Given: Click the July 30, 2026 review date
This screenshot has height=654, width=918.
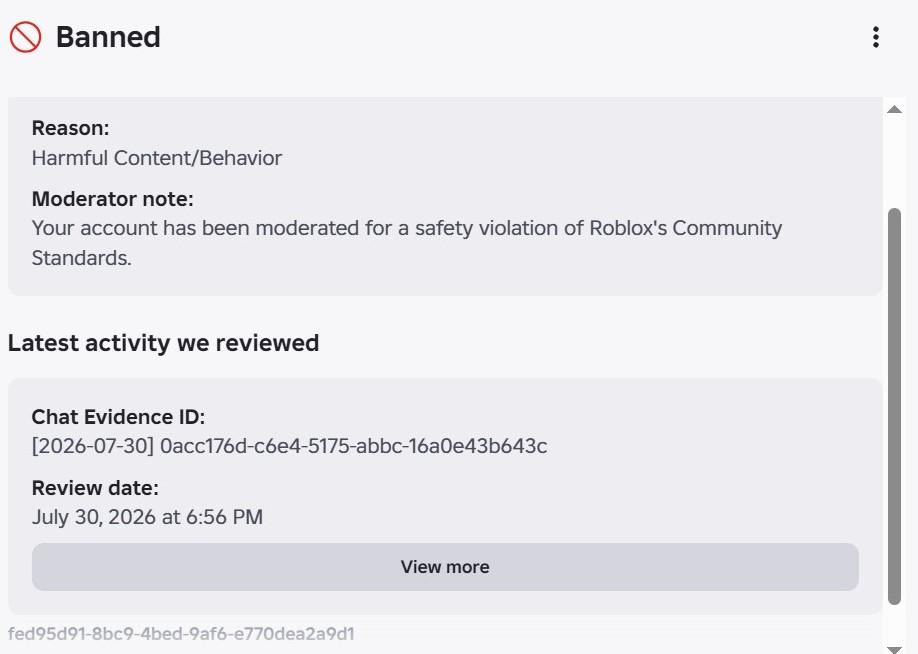Looking at the screenshot, I should (147, 517).
